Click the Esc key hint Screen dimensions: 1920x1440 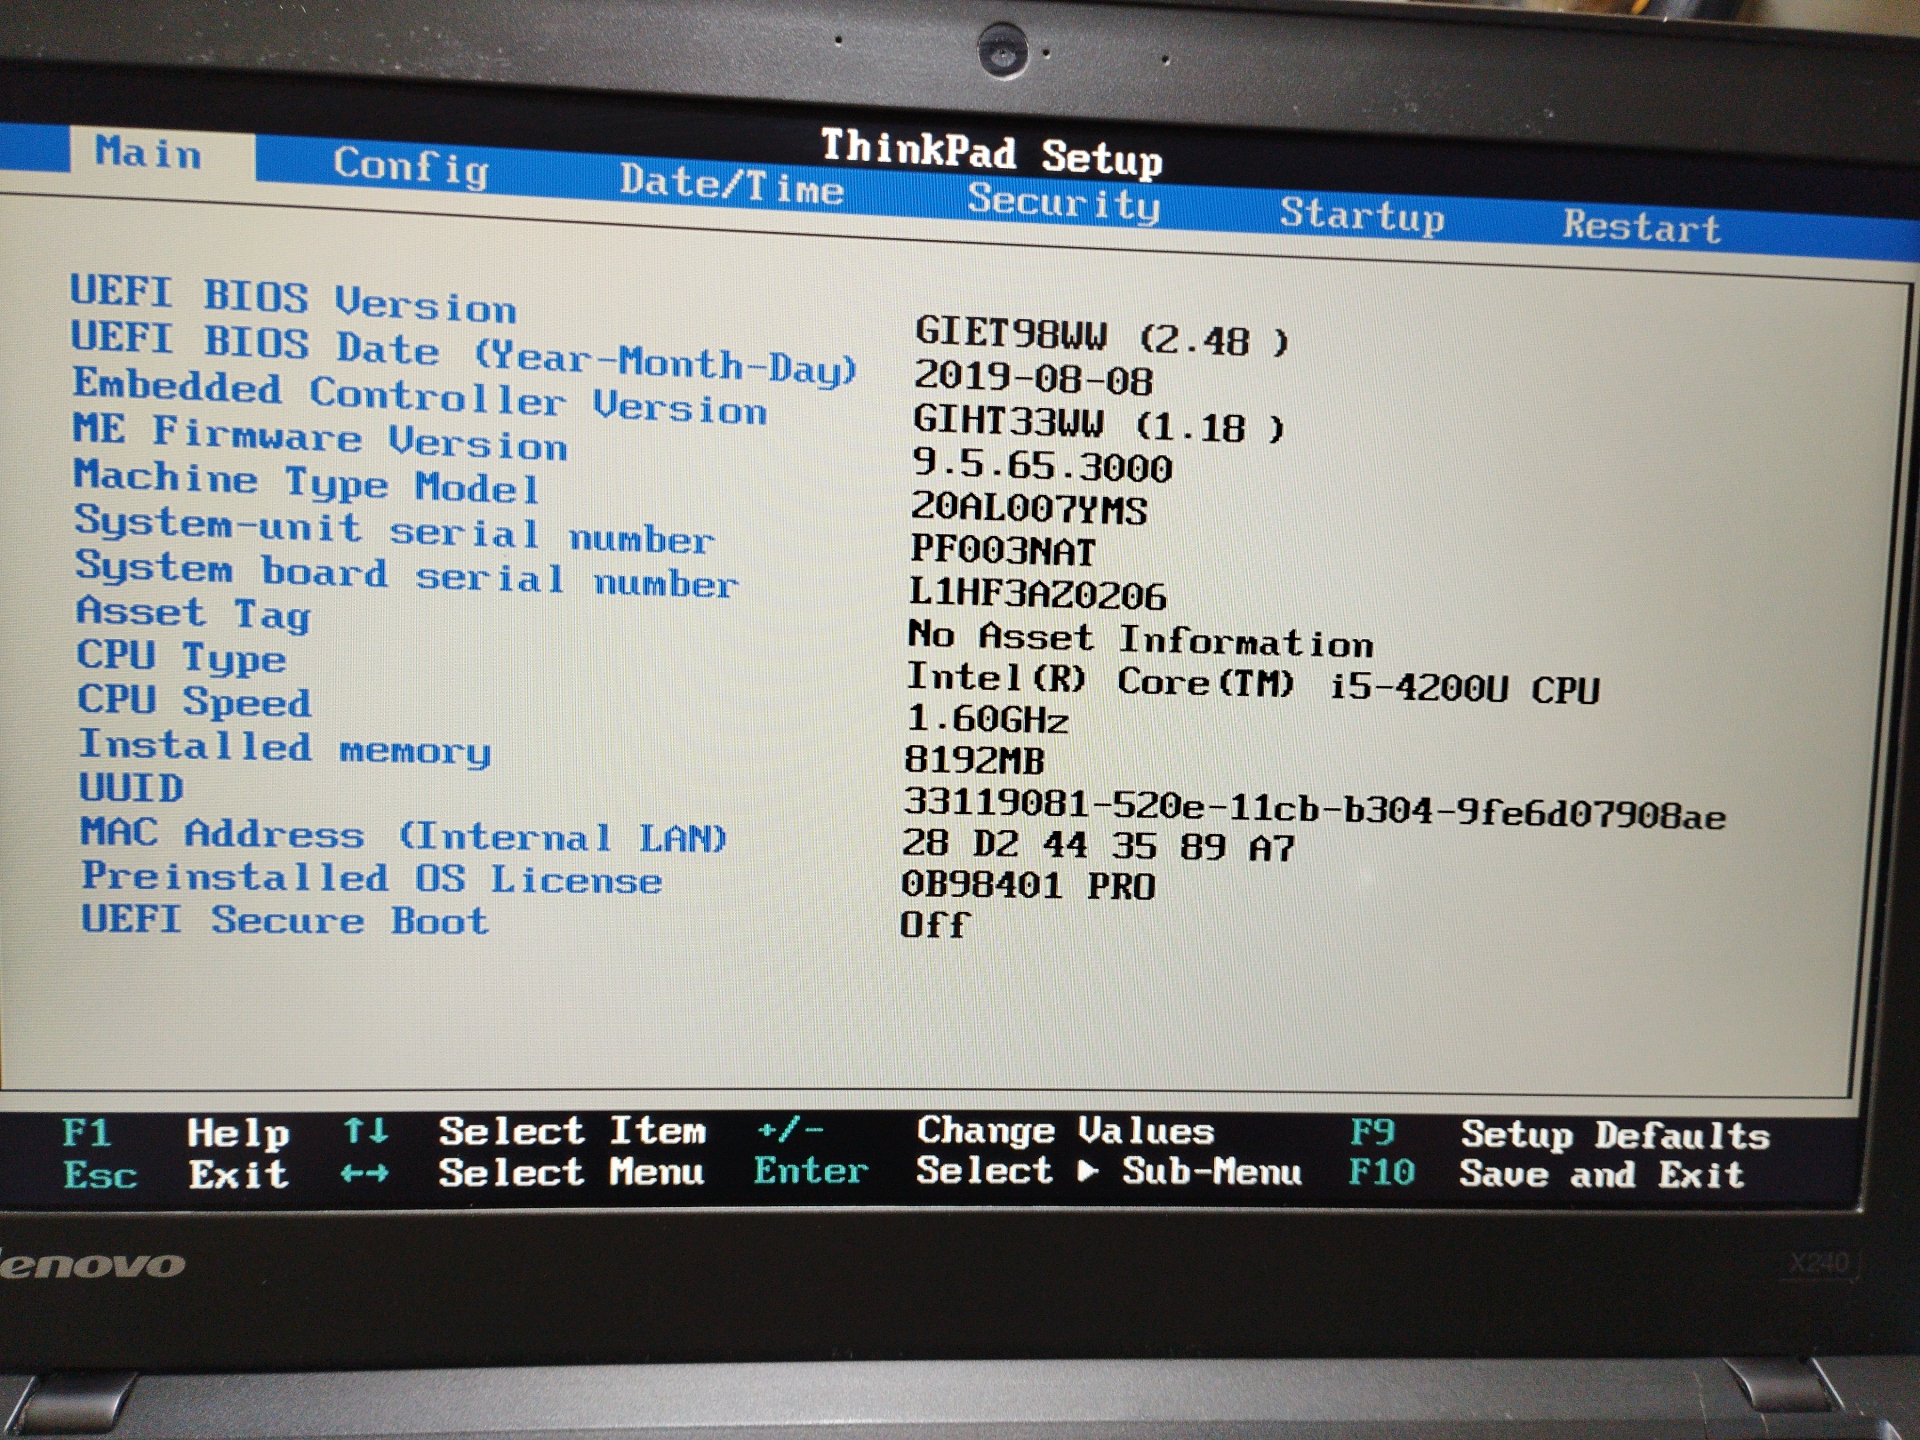coord(100,1175)
